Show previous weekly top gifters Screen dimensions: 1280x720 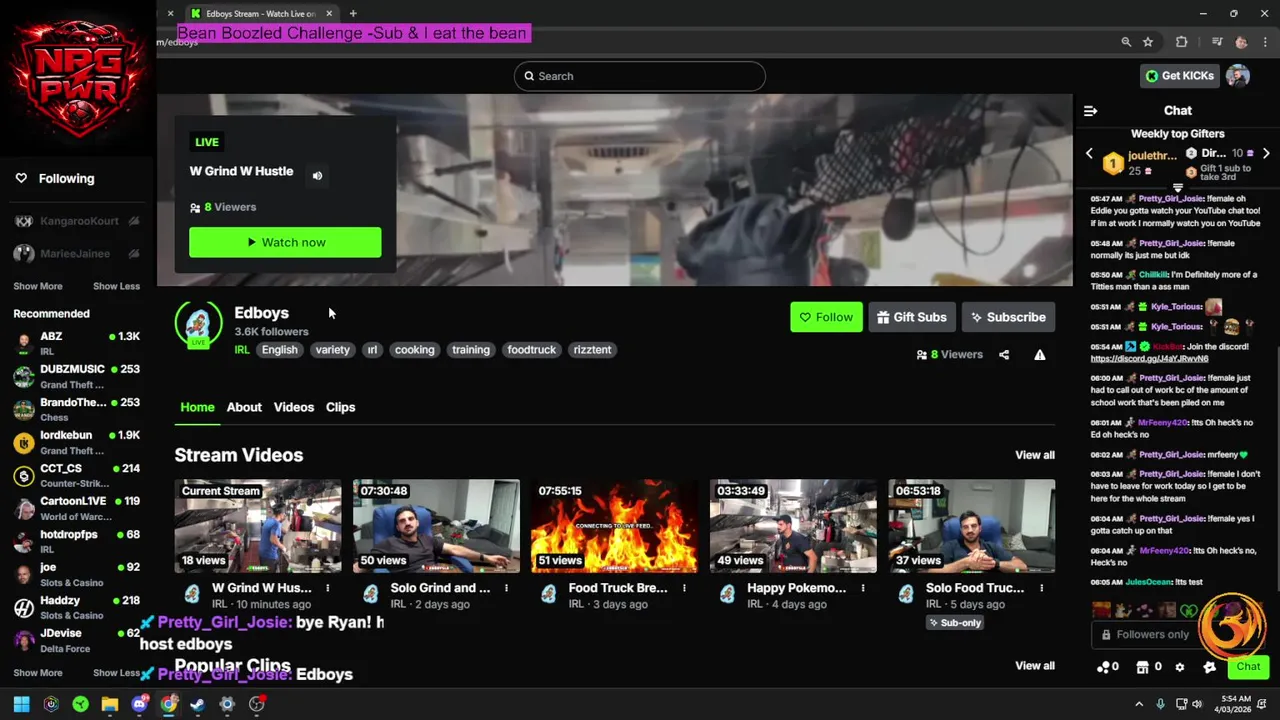(x=1090, y=154)
